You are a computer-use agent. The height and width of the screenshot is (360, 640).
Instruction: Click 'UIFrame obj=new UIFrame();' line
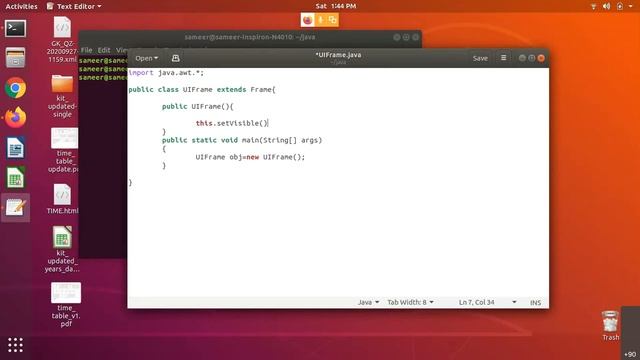click(x=250, y=157)
